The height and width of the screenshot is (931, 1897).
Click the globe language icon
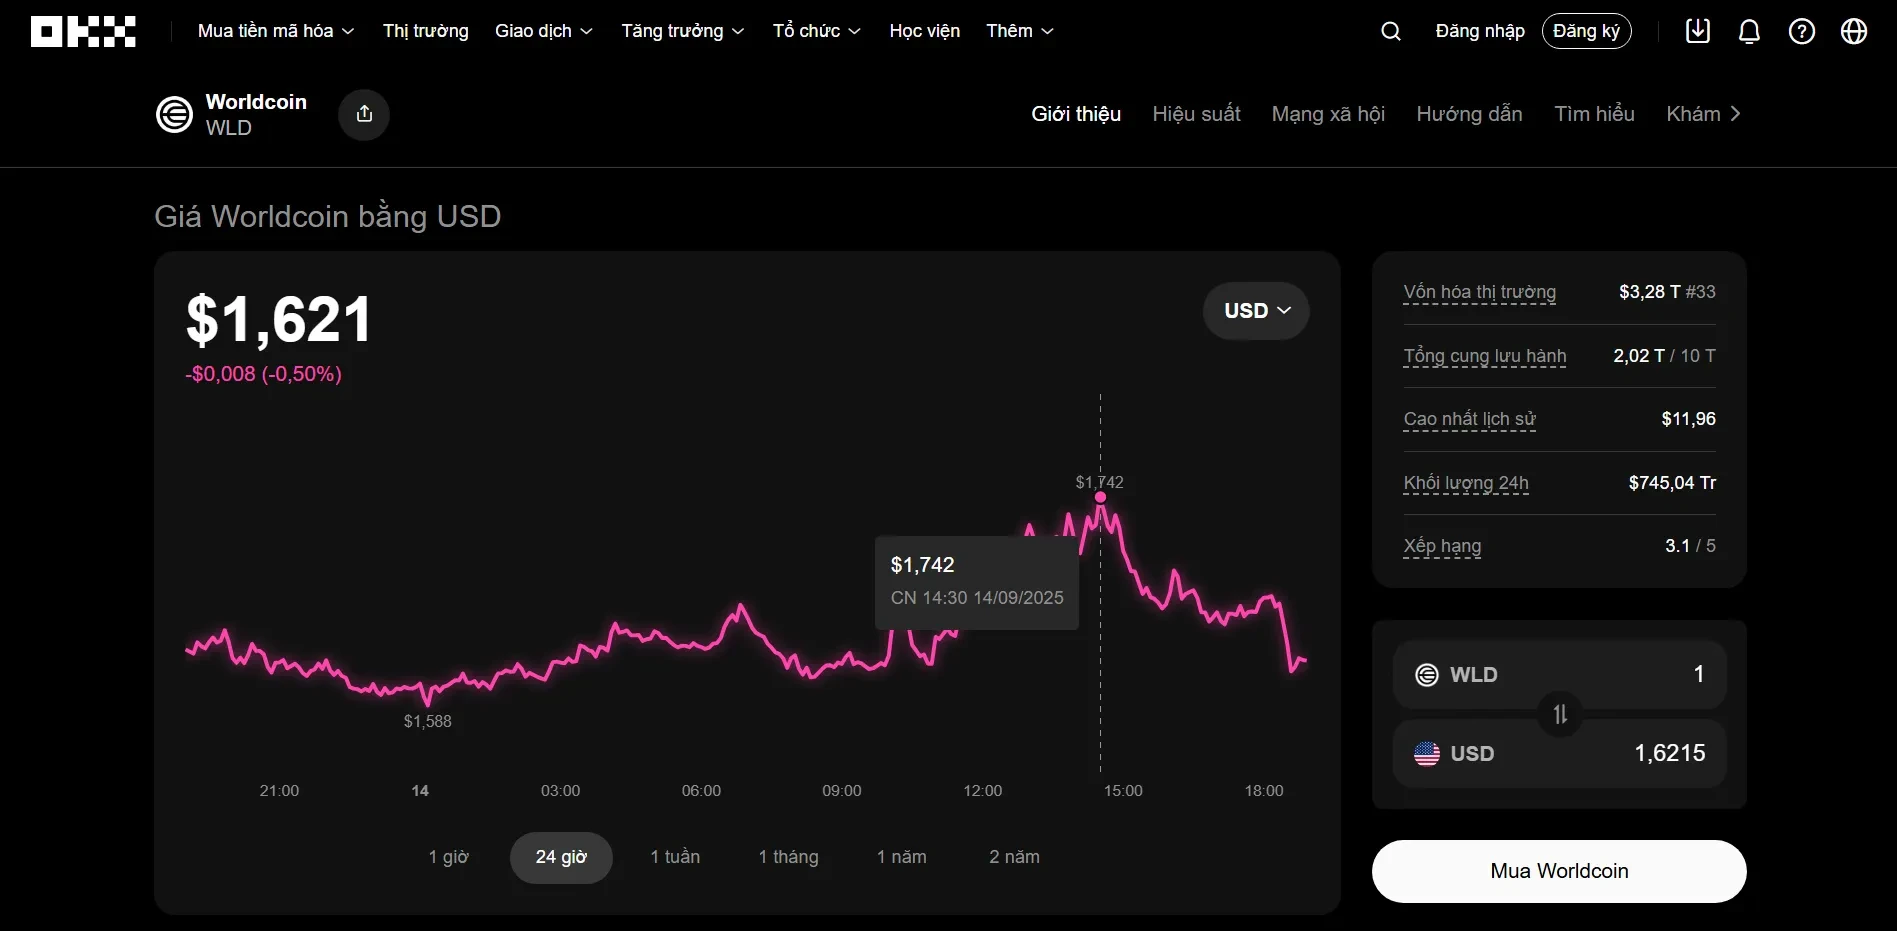1853,32
